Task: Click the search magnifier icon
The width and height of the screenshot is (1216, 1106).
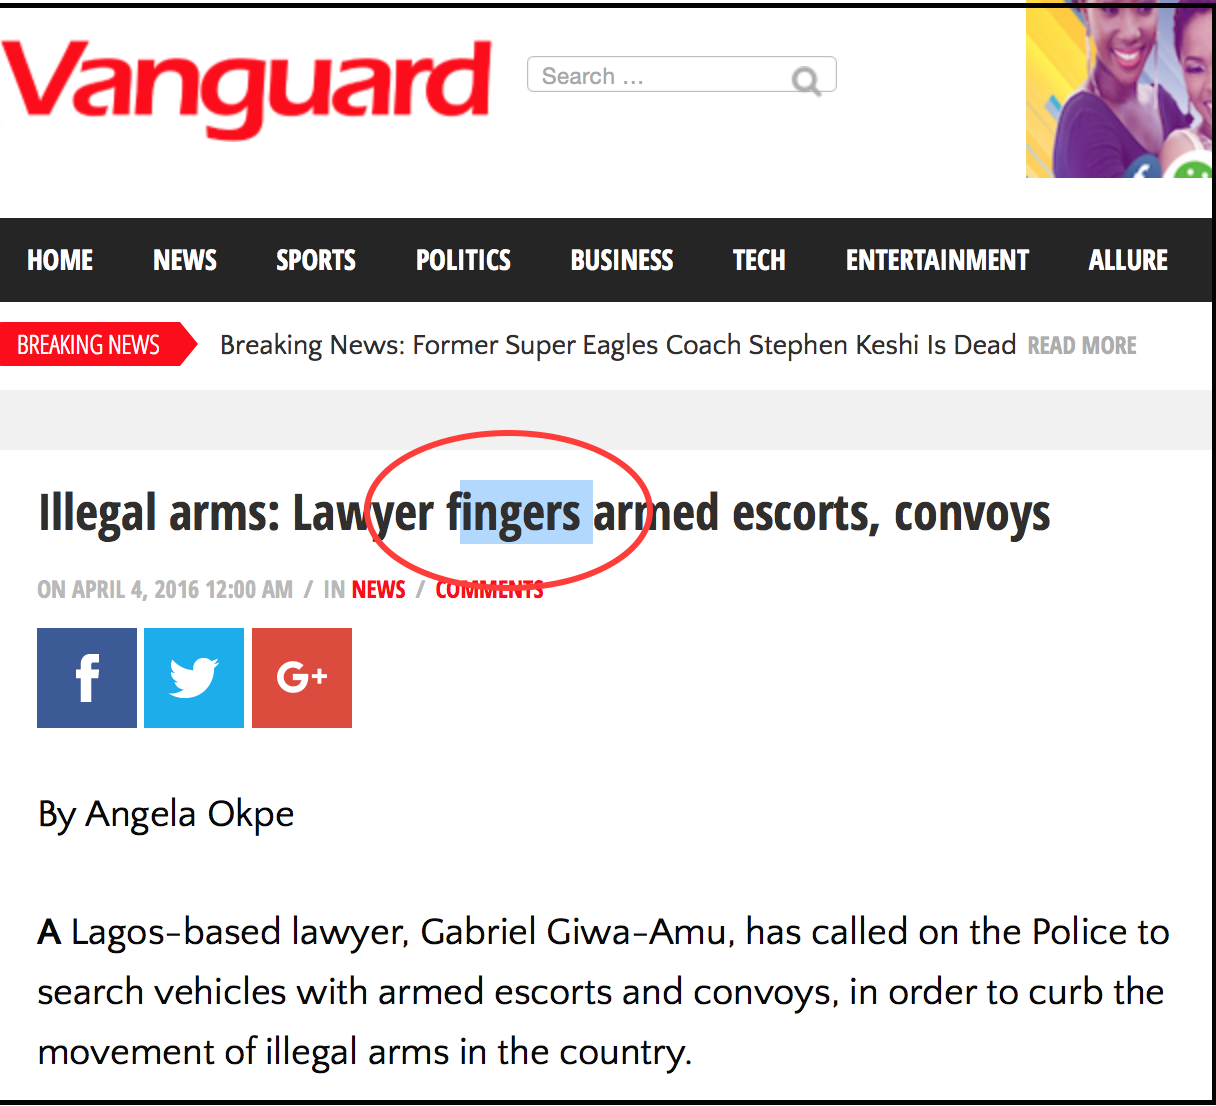Action: pyautogui.click(x=806, y=80)
